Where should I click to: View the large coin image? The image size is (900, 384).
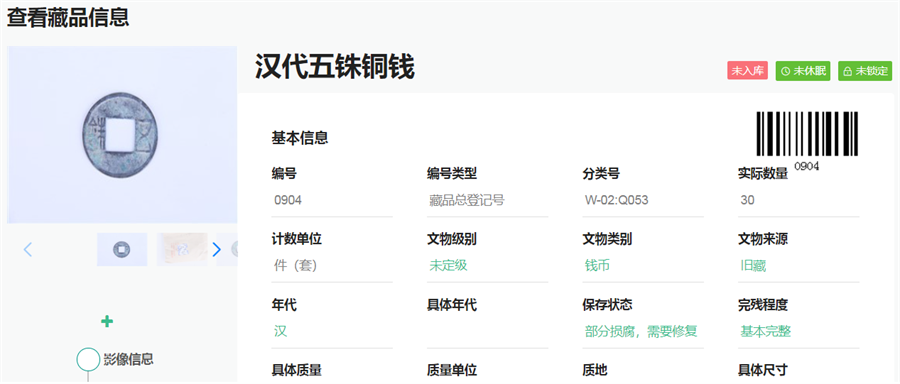tap(122, 135)
